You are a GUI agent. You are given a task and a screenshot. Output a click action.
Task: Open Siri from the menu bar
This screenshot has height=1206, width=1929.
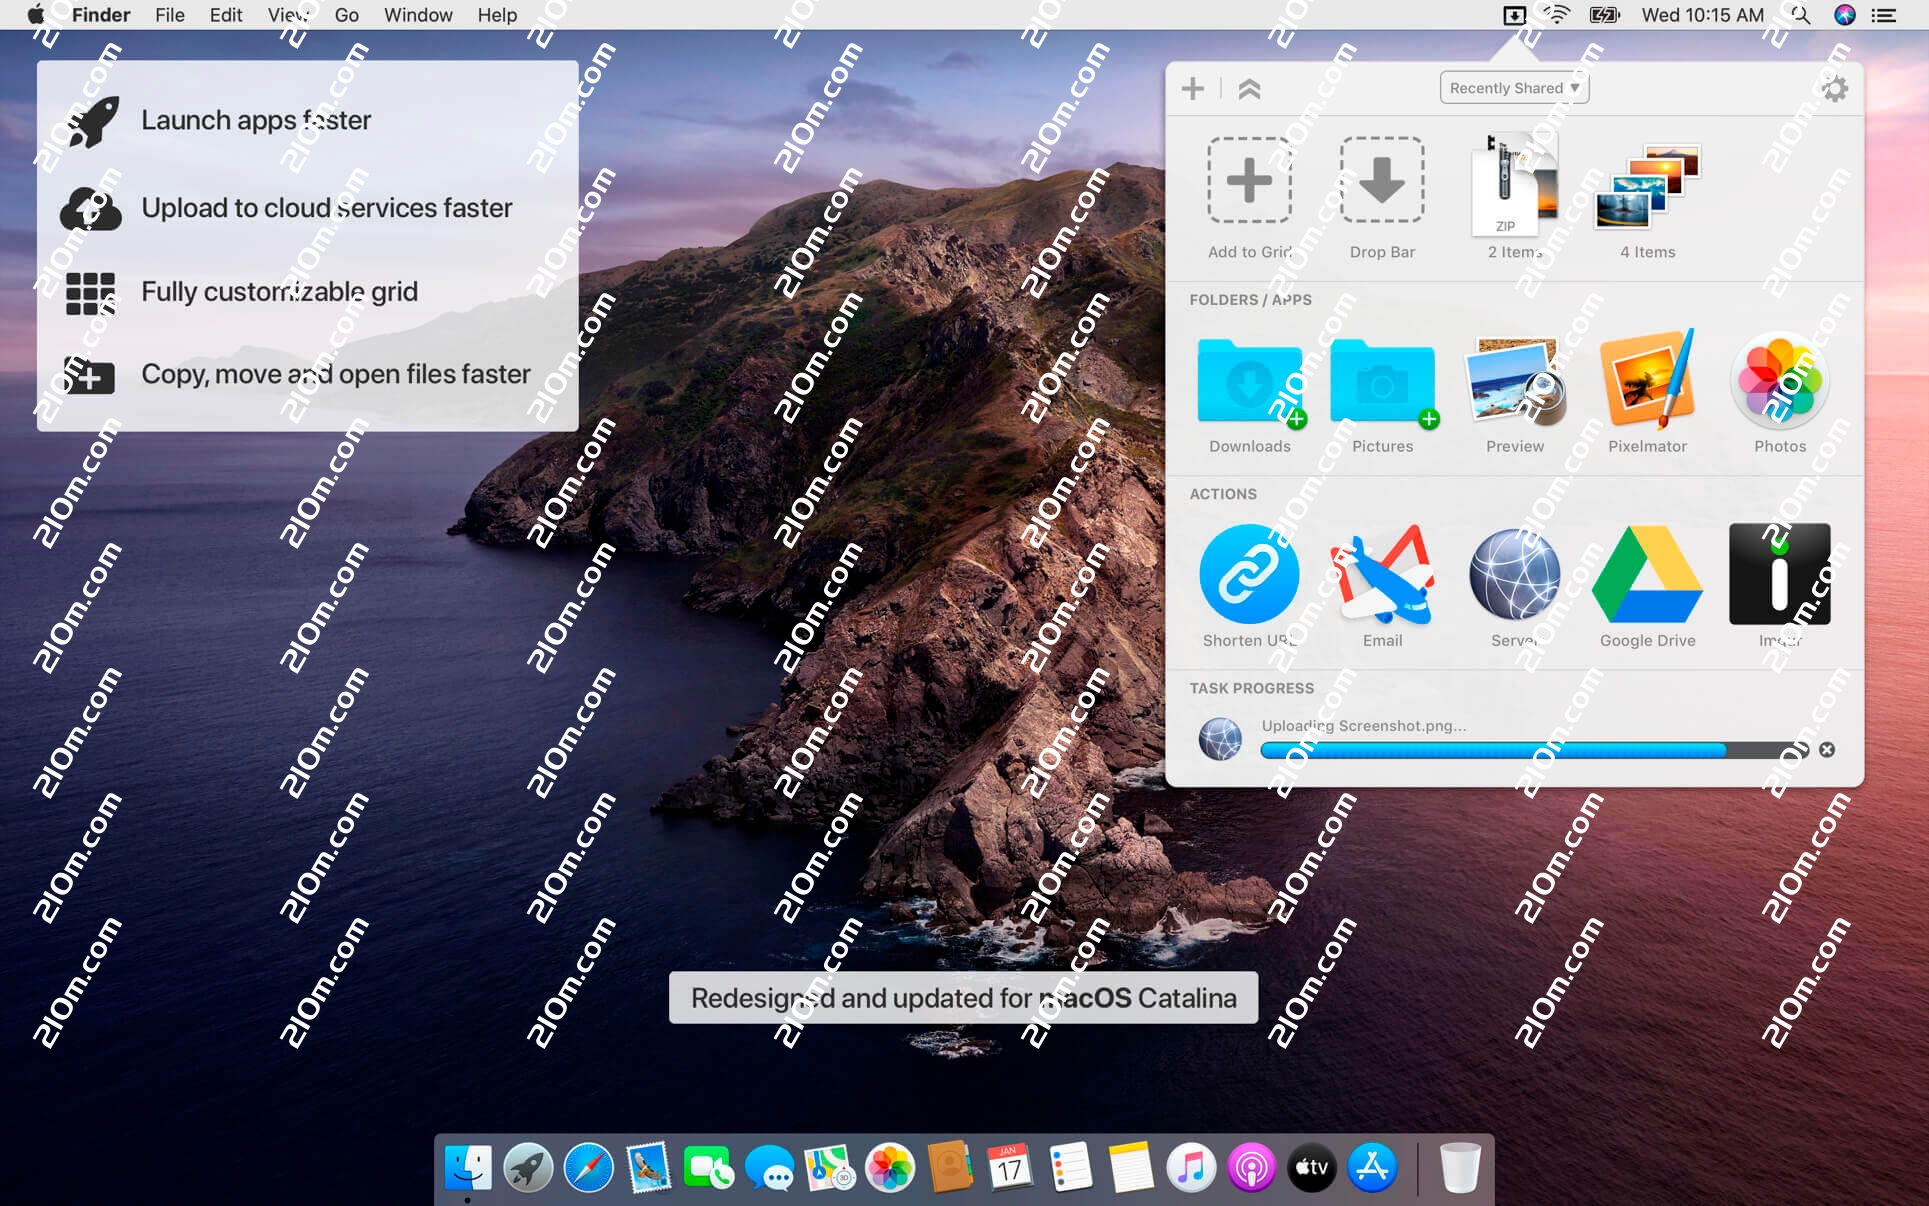coord(1844,15)
